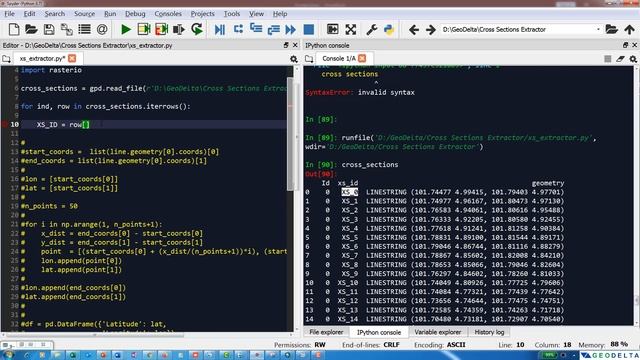
Task: Go forward with right arrow
Action: (x=431, y=29)
